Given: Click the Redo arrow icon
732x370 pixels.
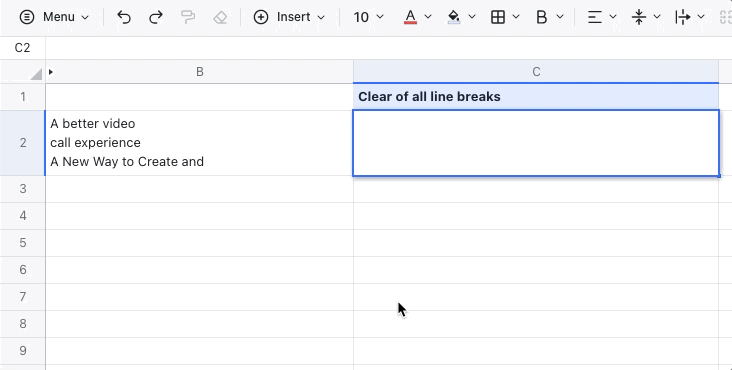Looking at the screenshot, I should [x=155, y=17].
